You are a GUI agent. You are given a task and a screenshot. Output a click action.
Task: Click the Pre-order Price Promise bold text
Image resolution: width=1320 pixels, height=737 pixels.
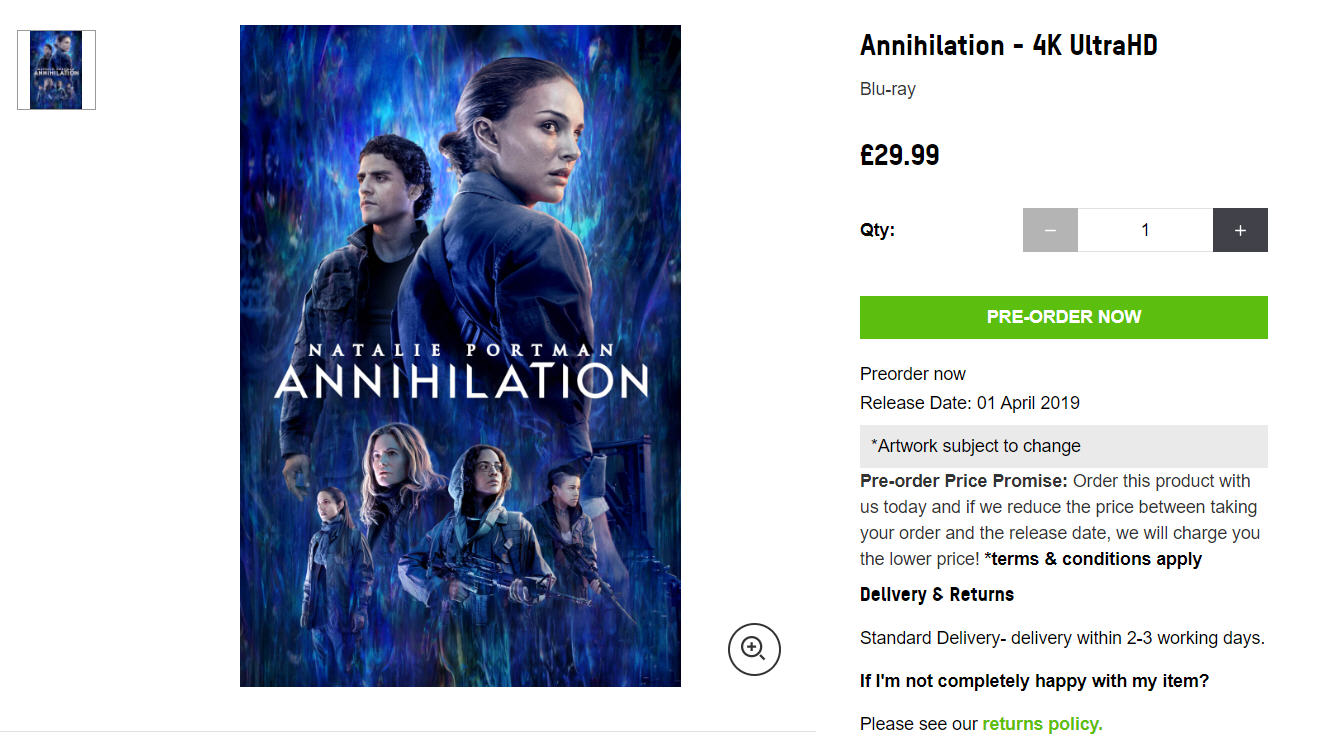pos(963,481)
